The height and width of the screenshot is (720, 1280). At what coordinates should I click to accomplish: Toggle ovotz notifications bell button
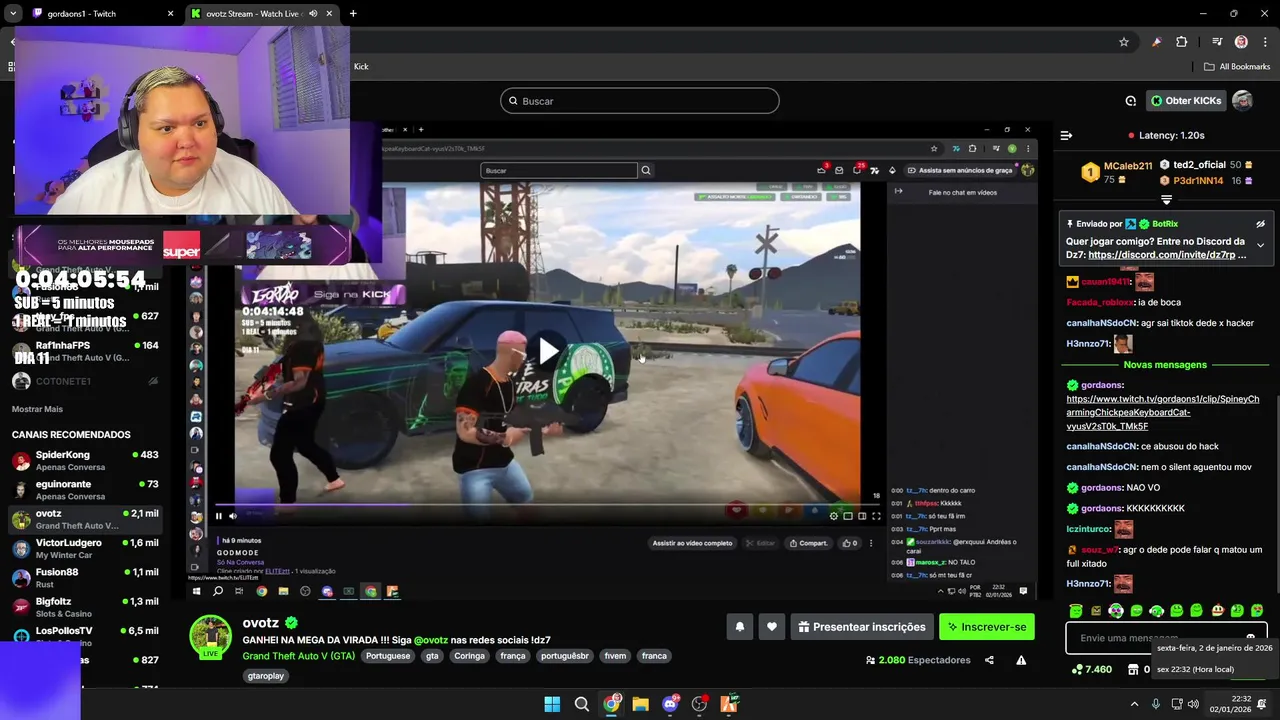740,627
